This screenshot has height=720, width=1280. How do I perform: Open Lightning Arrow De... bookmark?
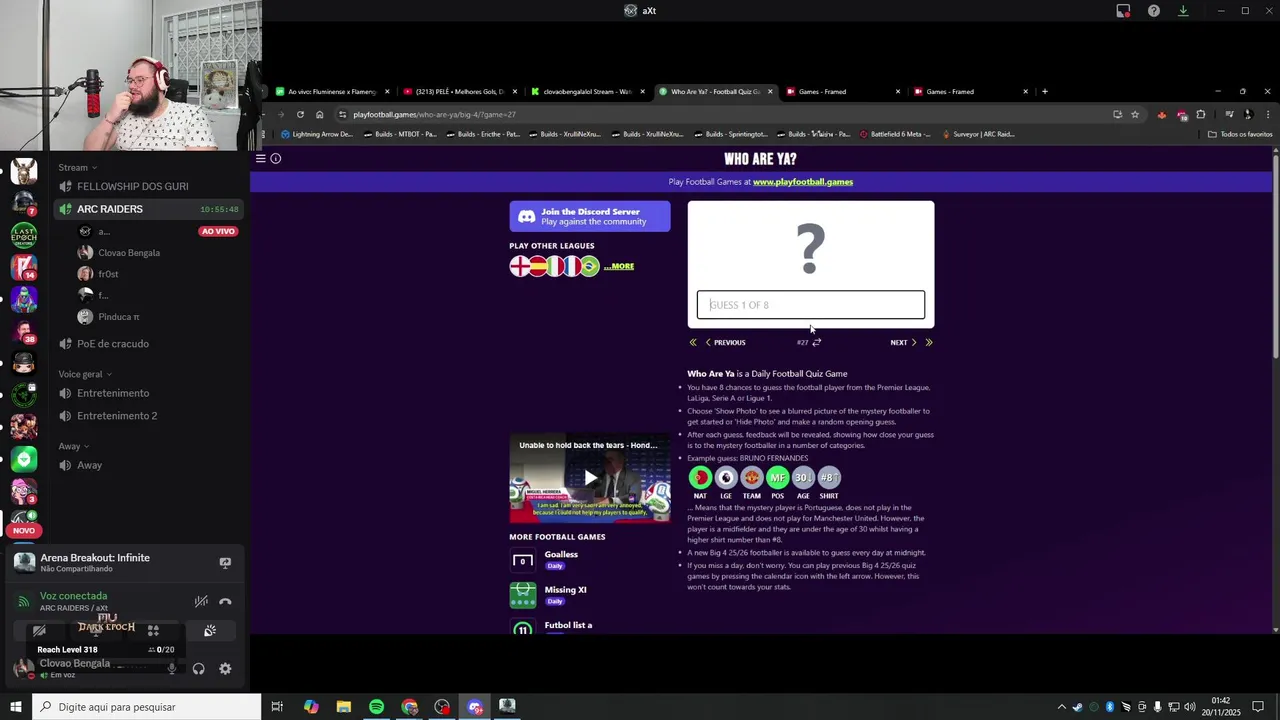(x=317, y=134)
